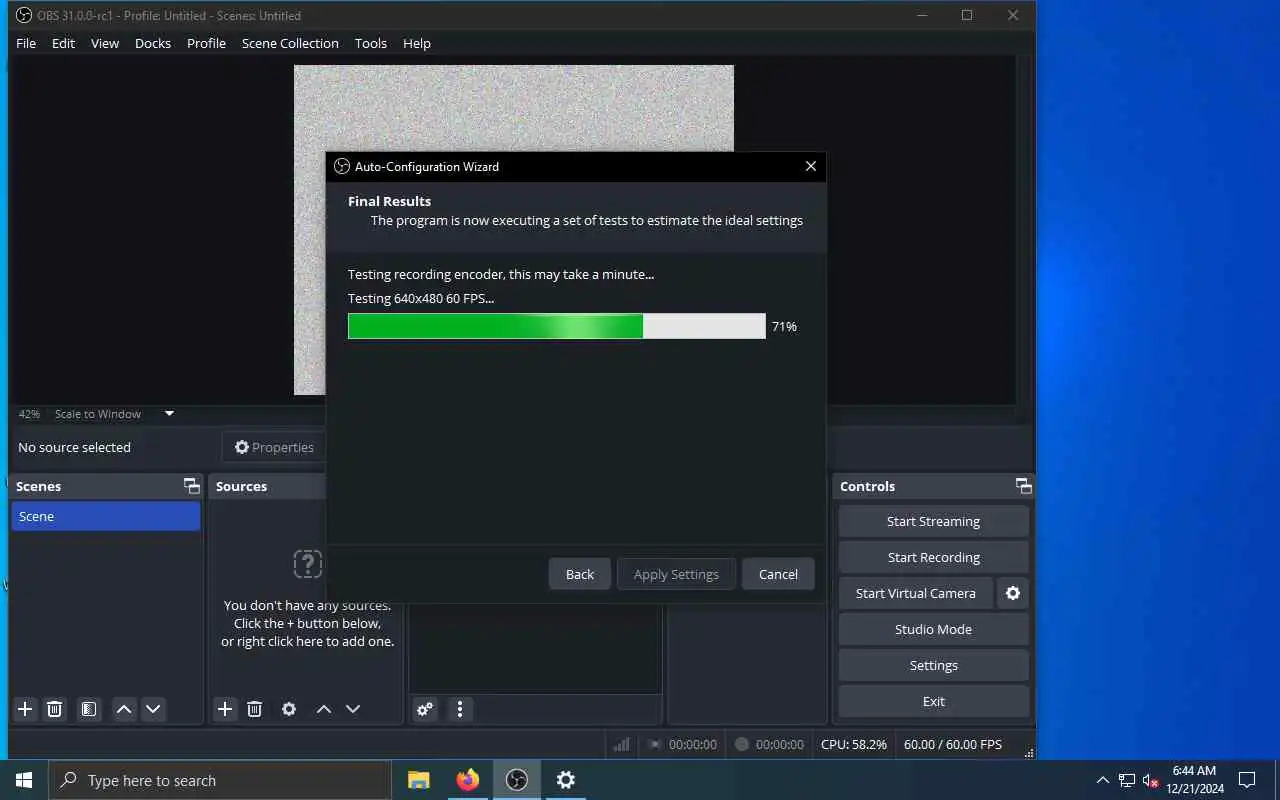The width and height of the screenshot is (1280, 800).
Task: Click the CPU: 58.2% status text
Action: pos(853,744)
